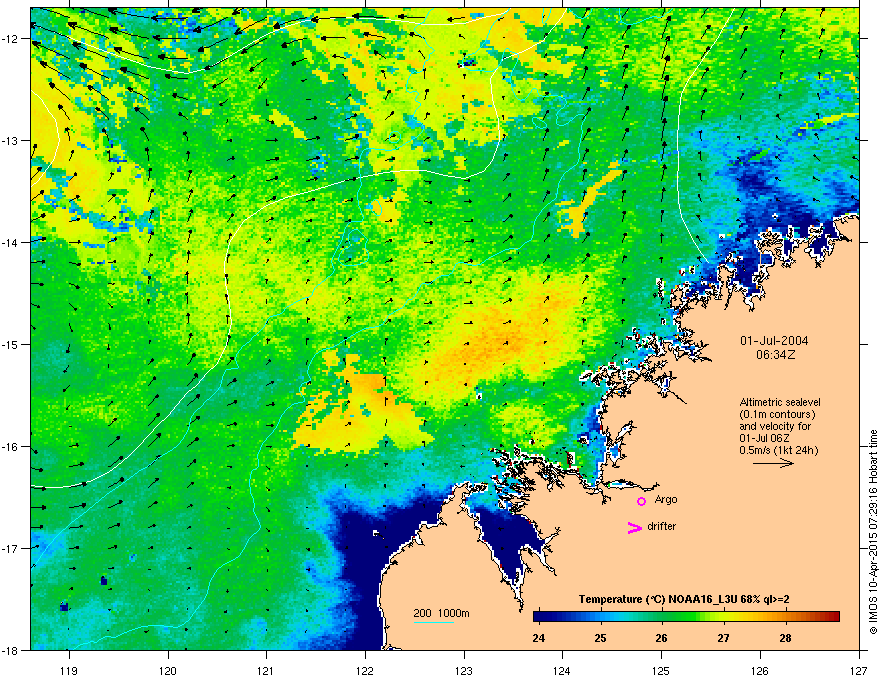The image size is (880, 680).
Task: Click the longitude axis label '122'
Action: tap(365, 670)
